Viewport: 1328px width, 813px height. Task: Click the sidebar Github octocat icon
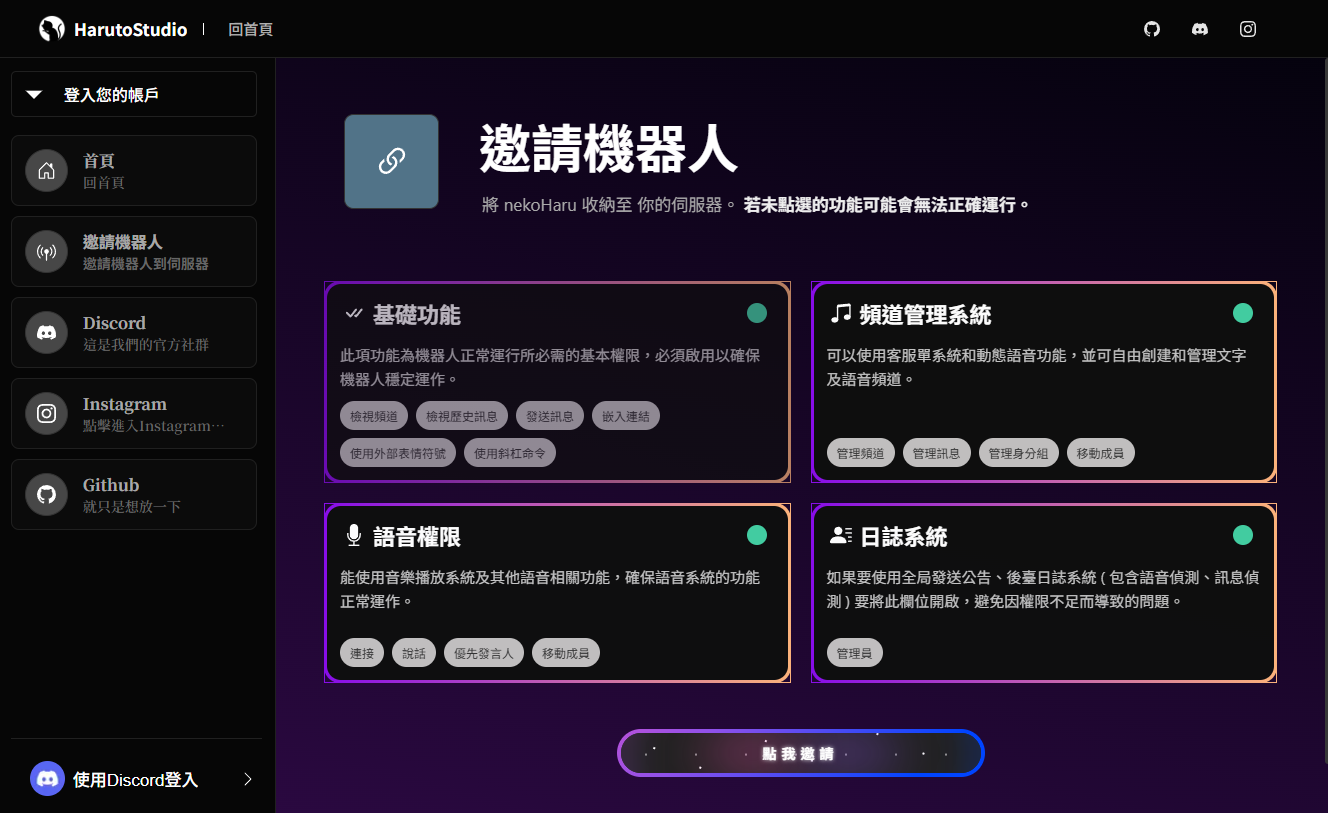click(46, 495)
